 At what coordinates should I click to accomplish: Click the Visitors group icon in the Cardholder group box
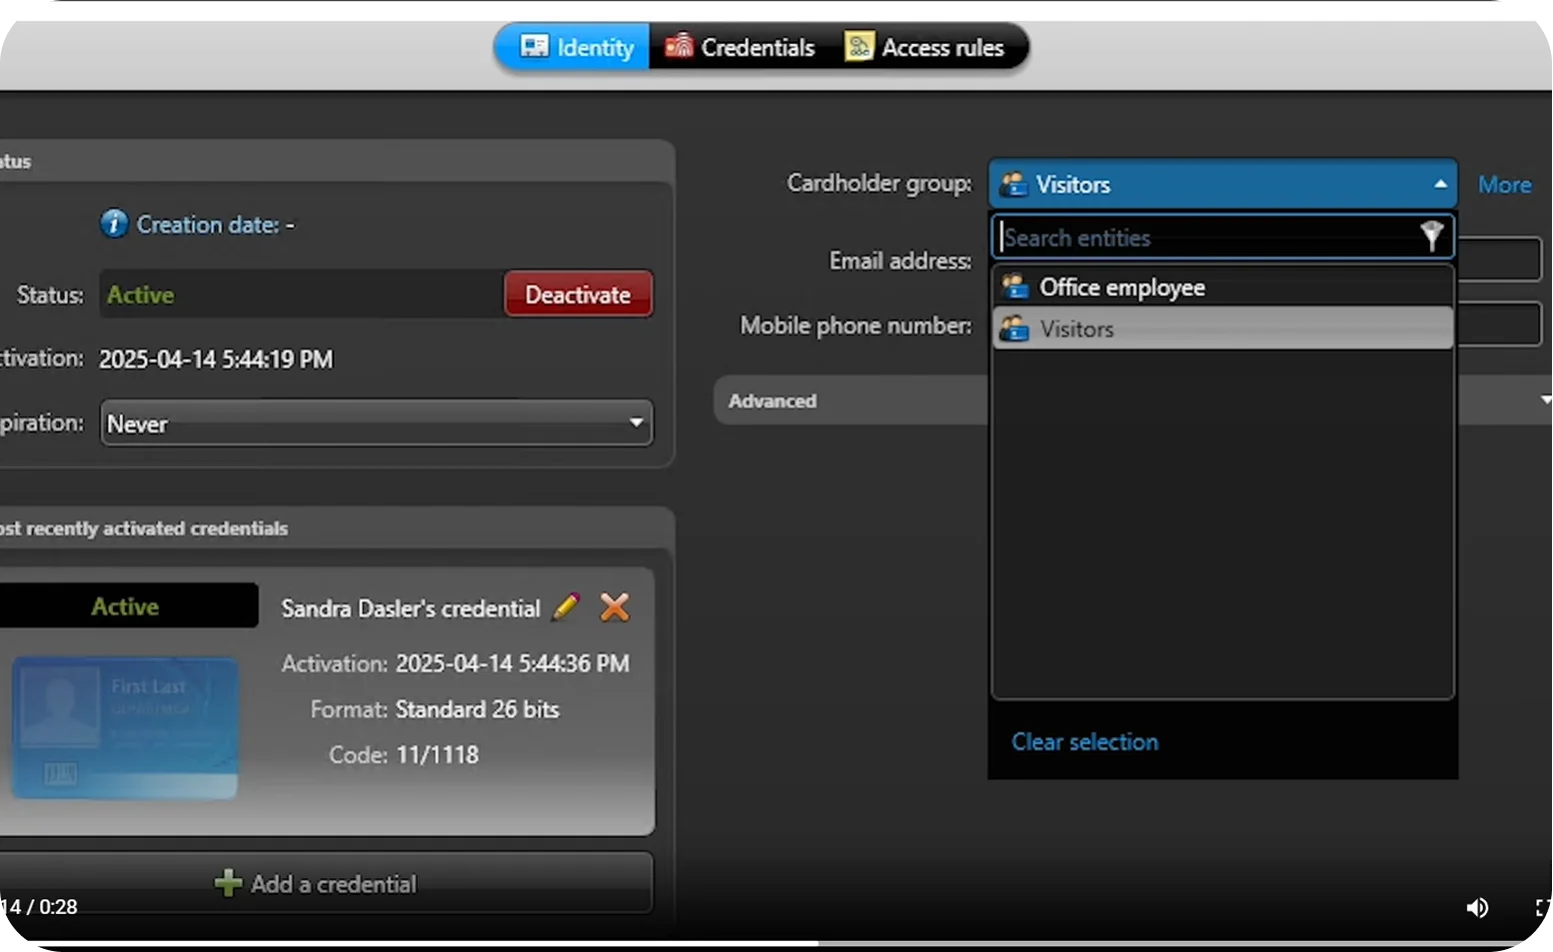coord(1013,184)
